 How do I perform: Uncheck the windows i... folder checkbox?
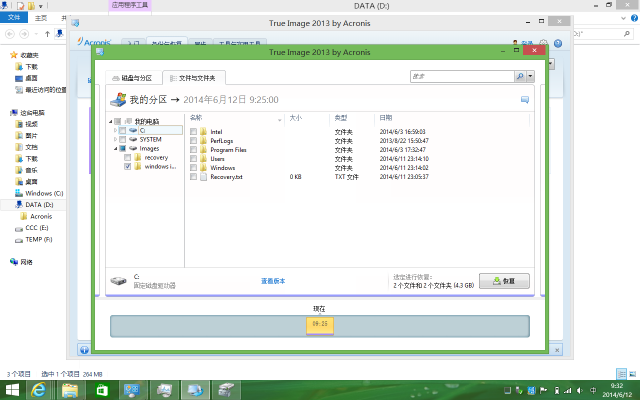coord(127,167)
